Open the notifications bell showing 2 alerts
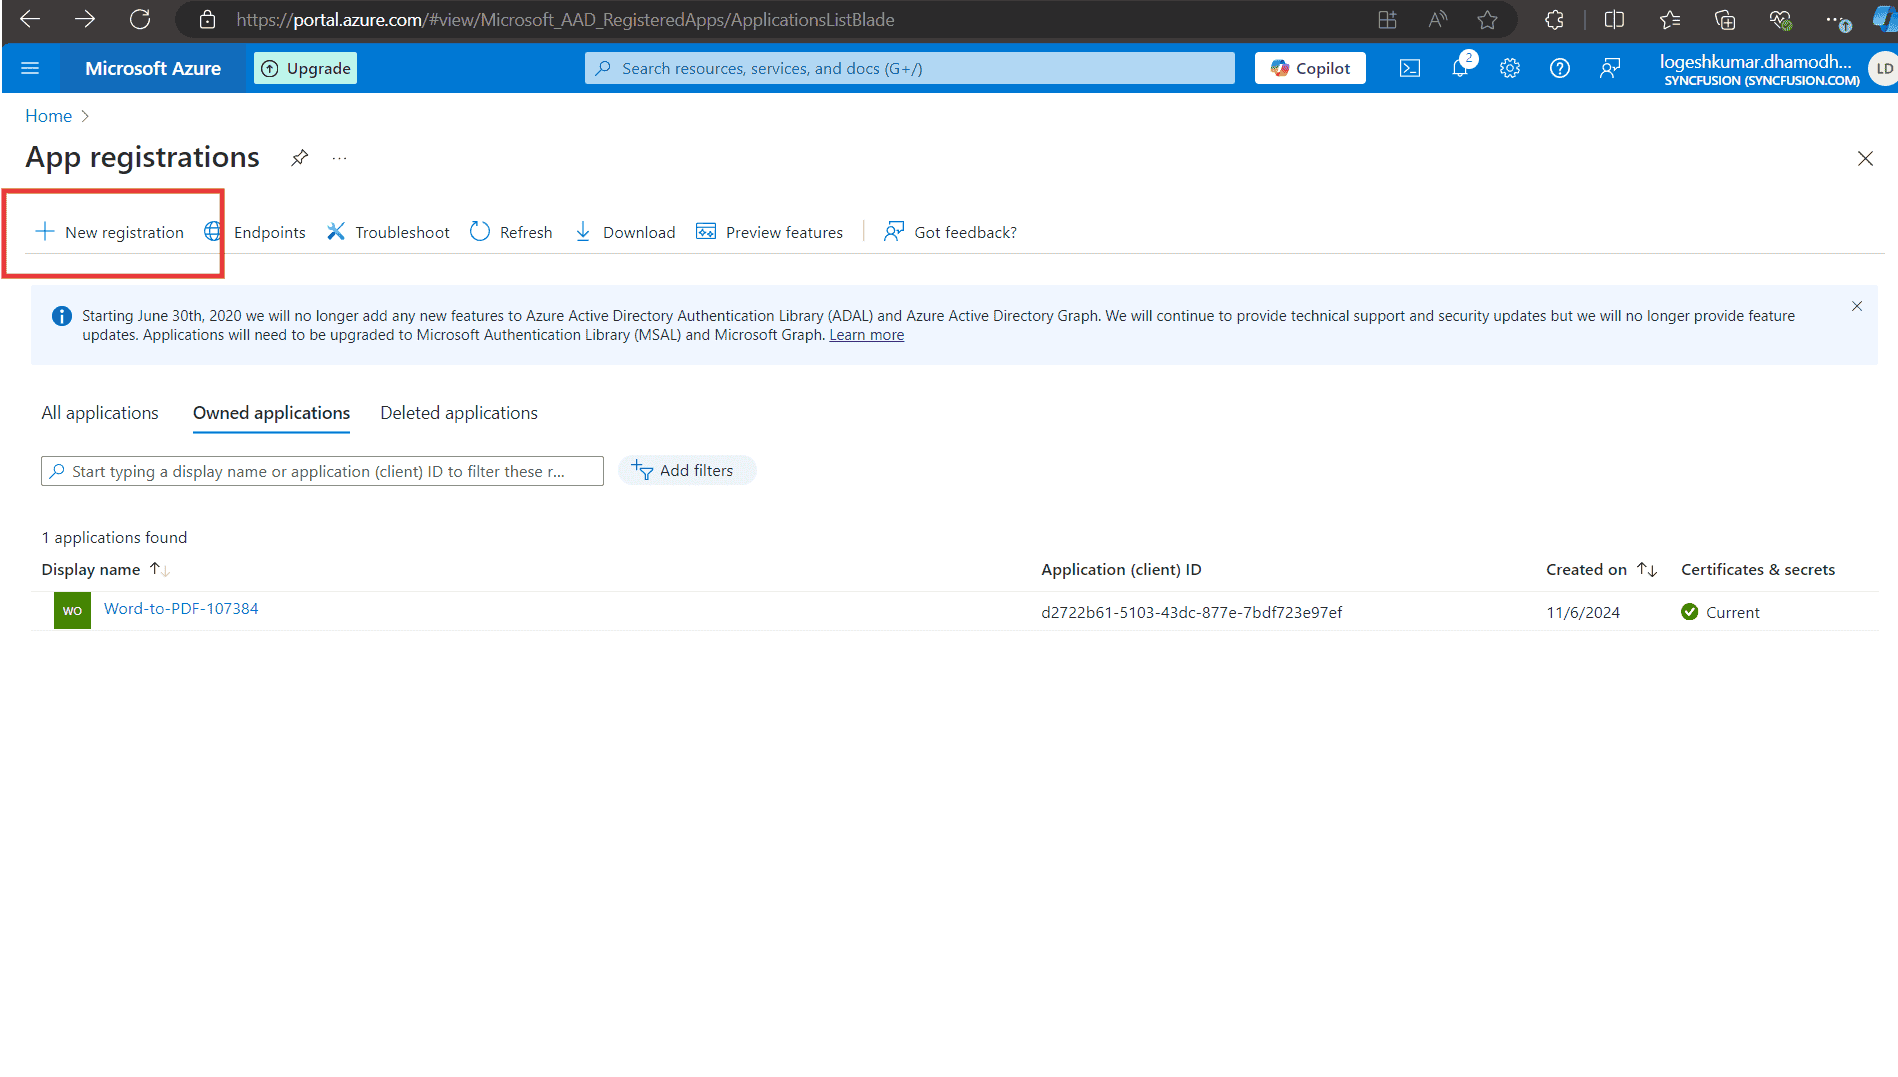The height and width of the screenshot is (1077, 1898). click(x=1460, y=68)
